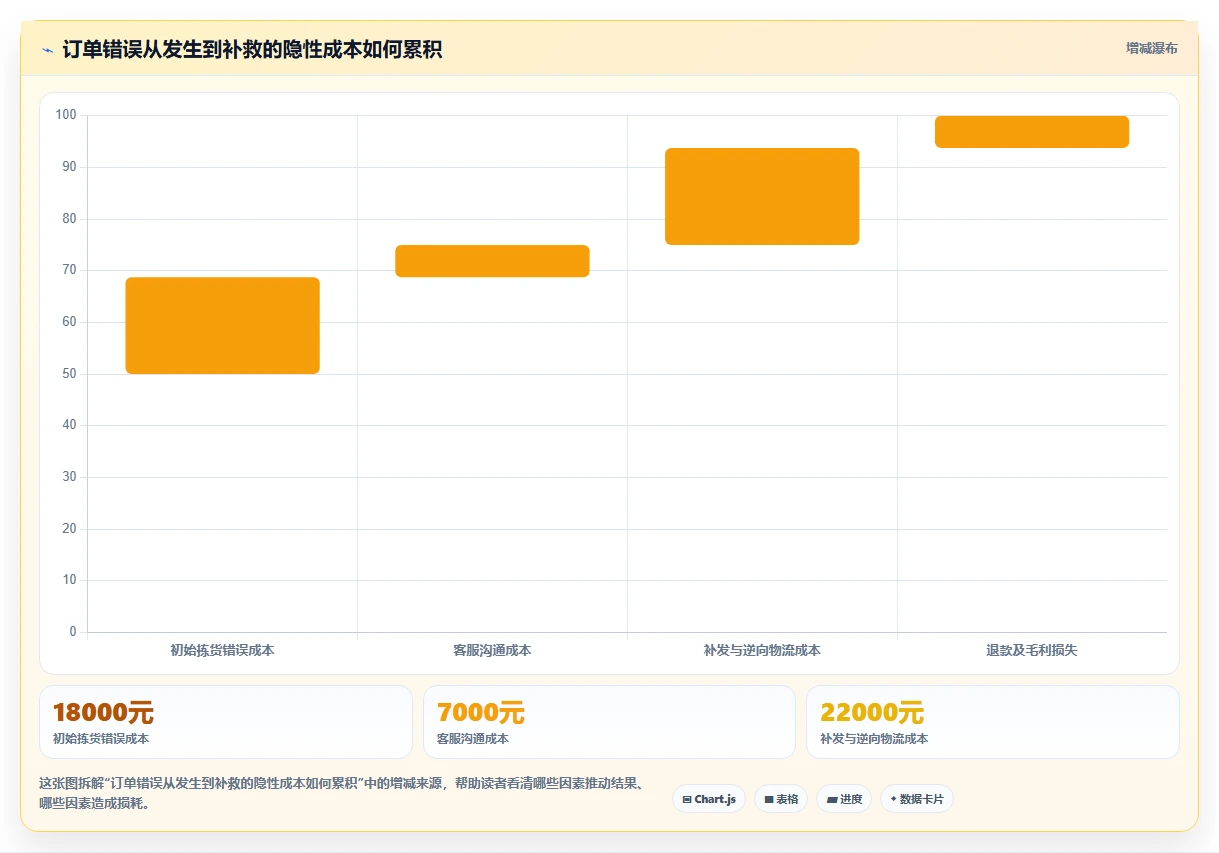Click the x-axis label 补发与逆向物流成本
The height and width of the screenshot is (853, 1219).
click(x=762, y=650)
